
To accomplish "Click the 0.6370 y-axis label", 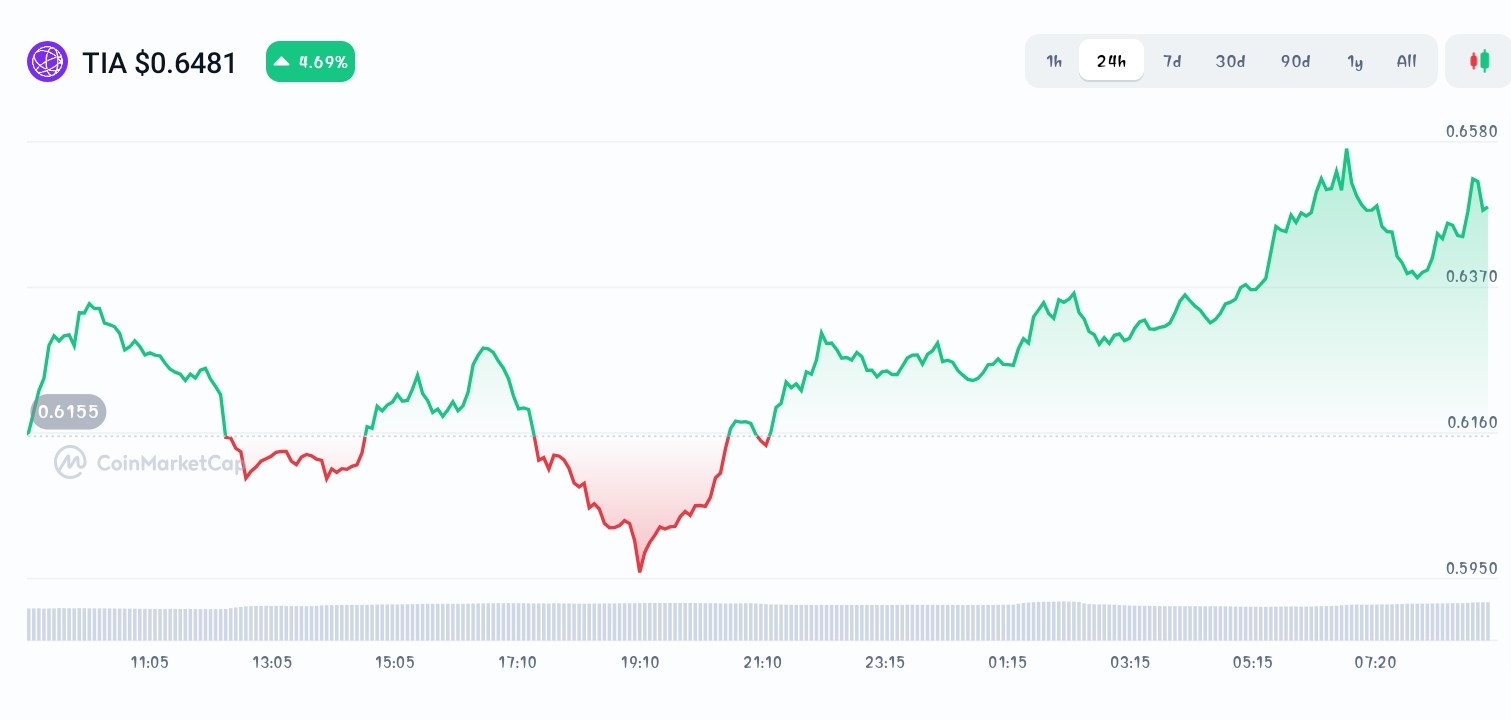I will (x=1471, y=276).
